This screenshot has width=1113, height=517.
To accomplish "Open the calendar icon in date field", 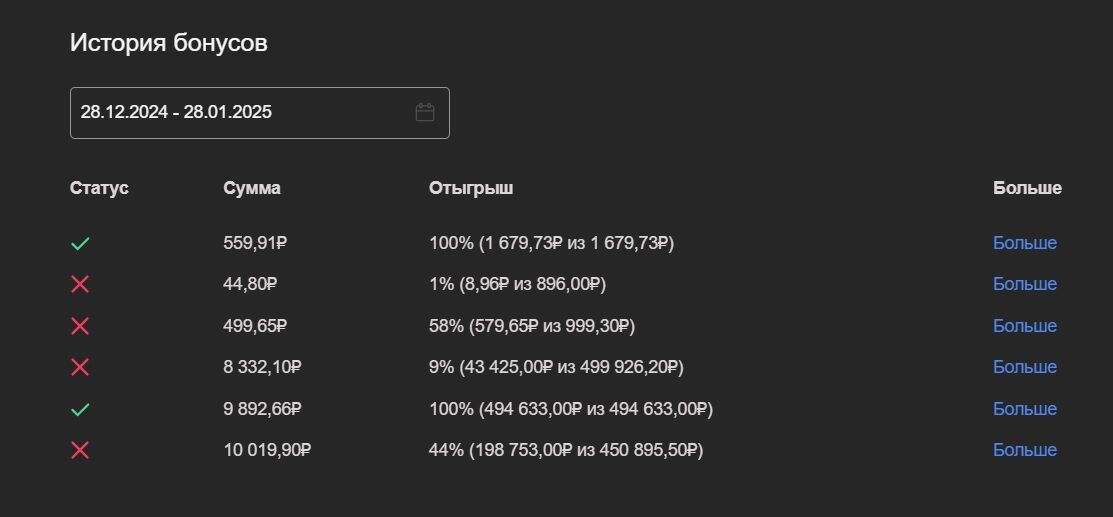I will coord(425,112).
